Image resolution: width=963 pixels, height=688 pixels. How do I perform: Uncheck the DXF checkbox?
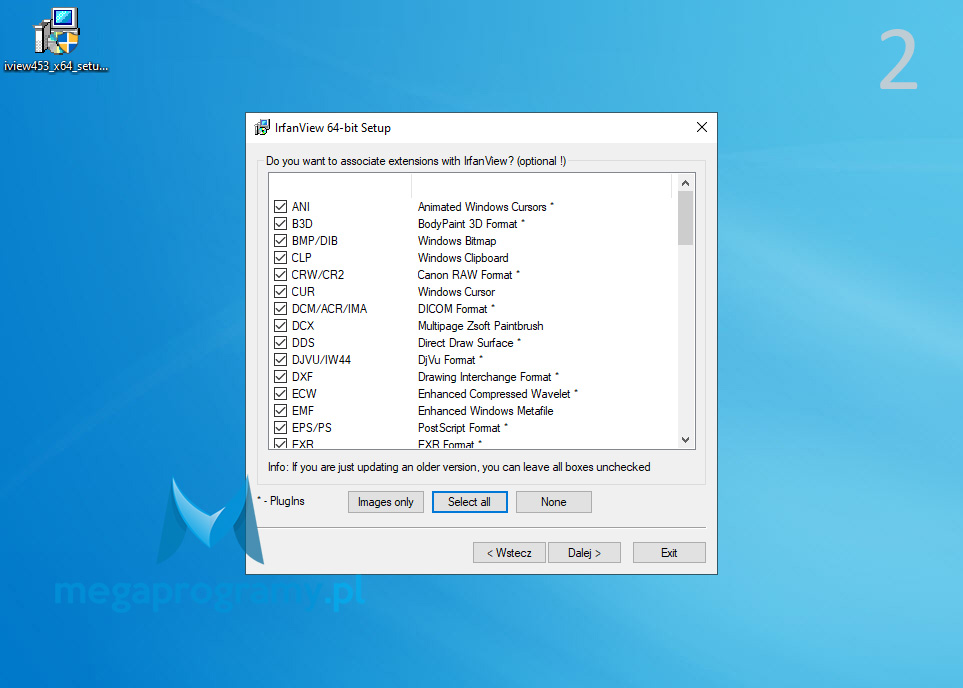pyautogui.click(x=281, y=377)
